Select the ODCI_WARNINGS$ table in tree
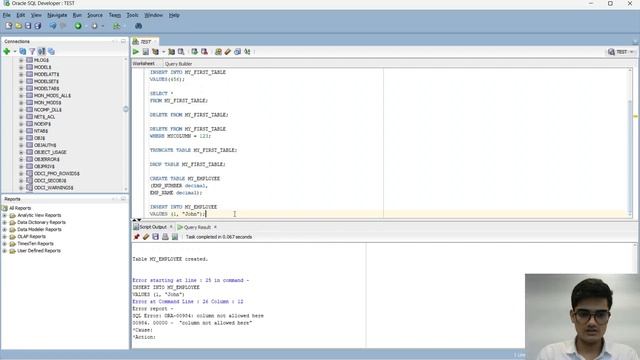This screenshot has width=640, height=360. (x=53, y=188)
